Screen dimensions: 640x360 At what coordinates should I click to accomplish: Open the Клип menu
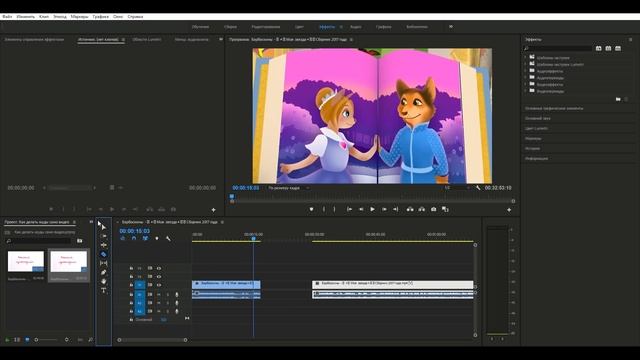[44, 17]
